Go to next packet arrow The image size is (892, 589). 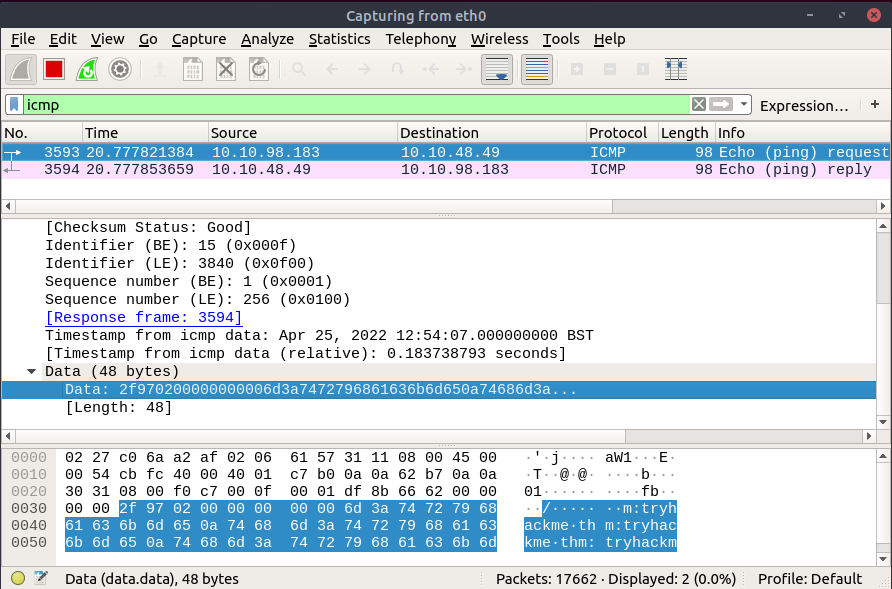click(x=365, y=69)
